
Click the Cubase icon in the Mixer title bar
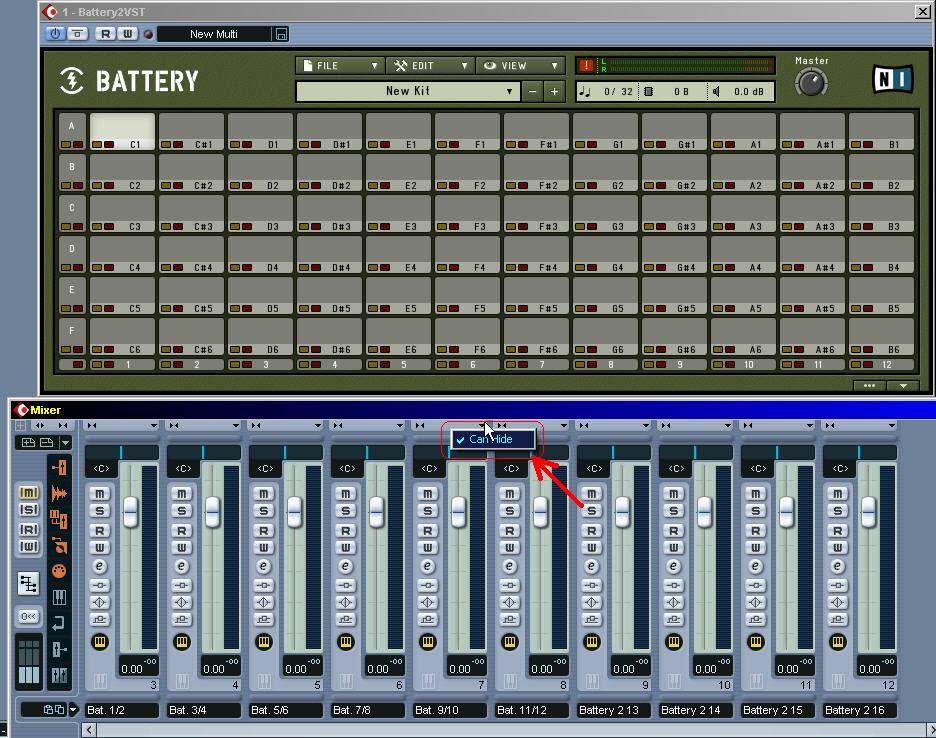pos(22,410)
